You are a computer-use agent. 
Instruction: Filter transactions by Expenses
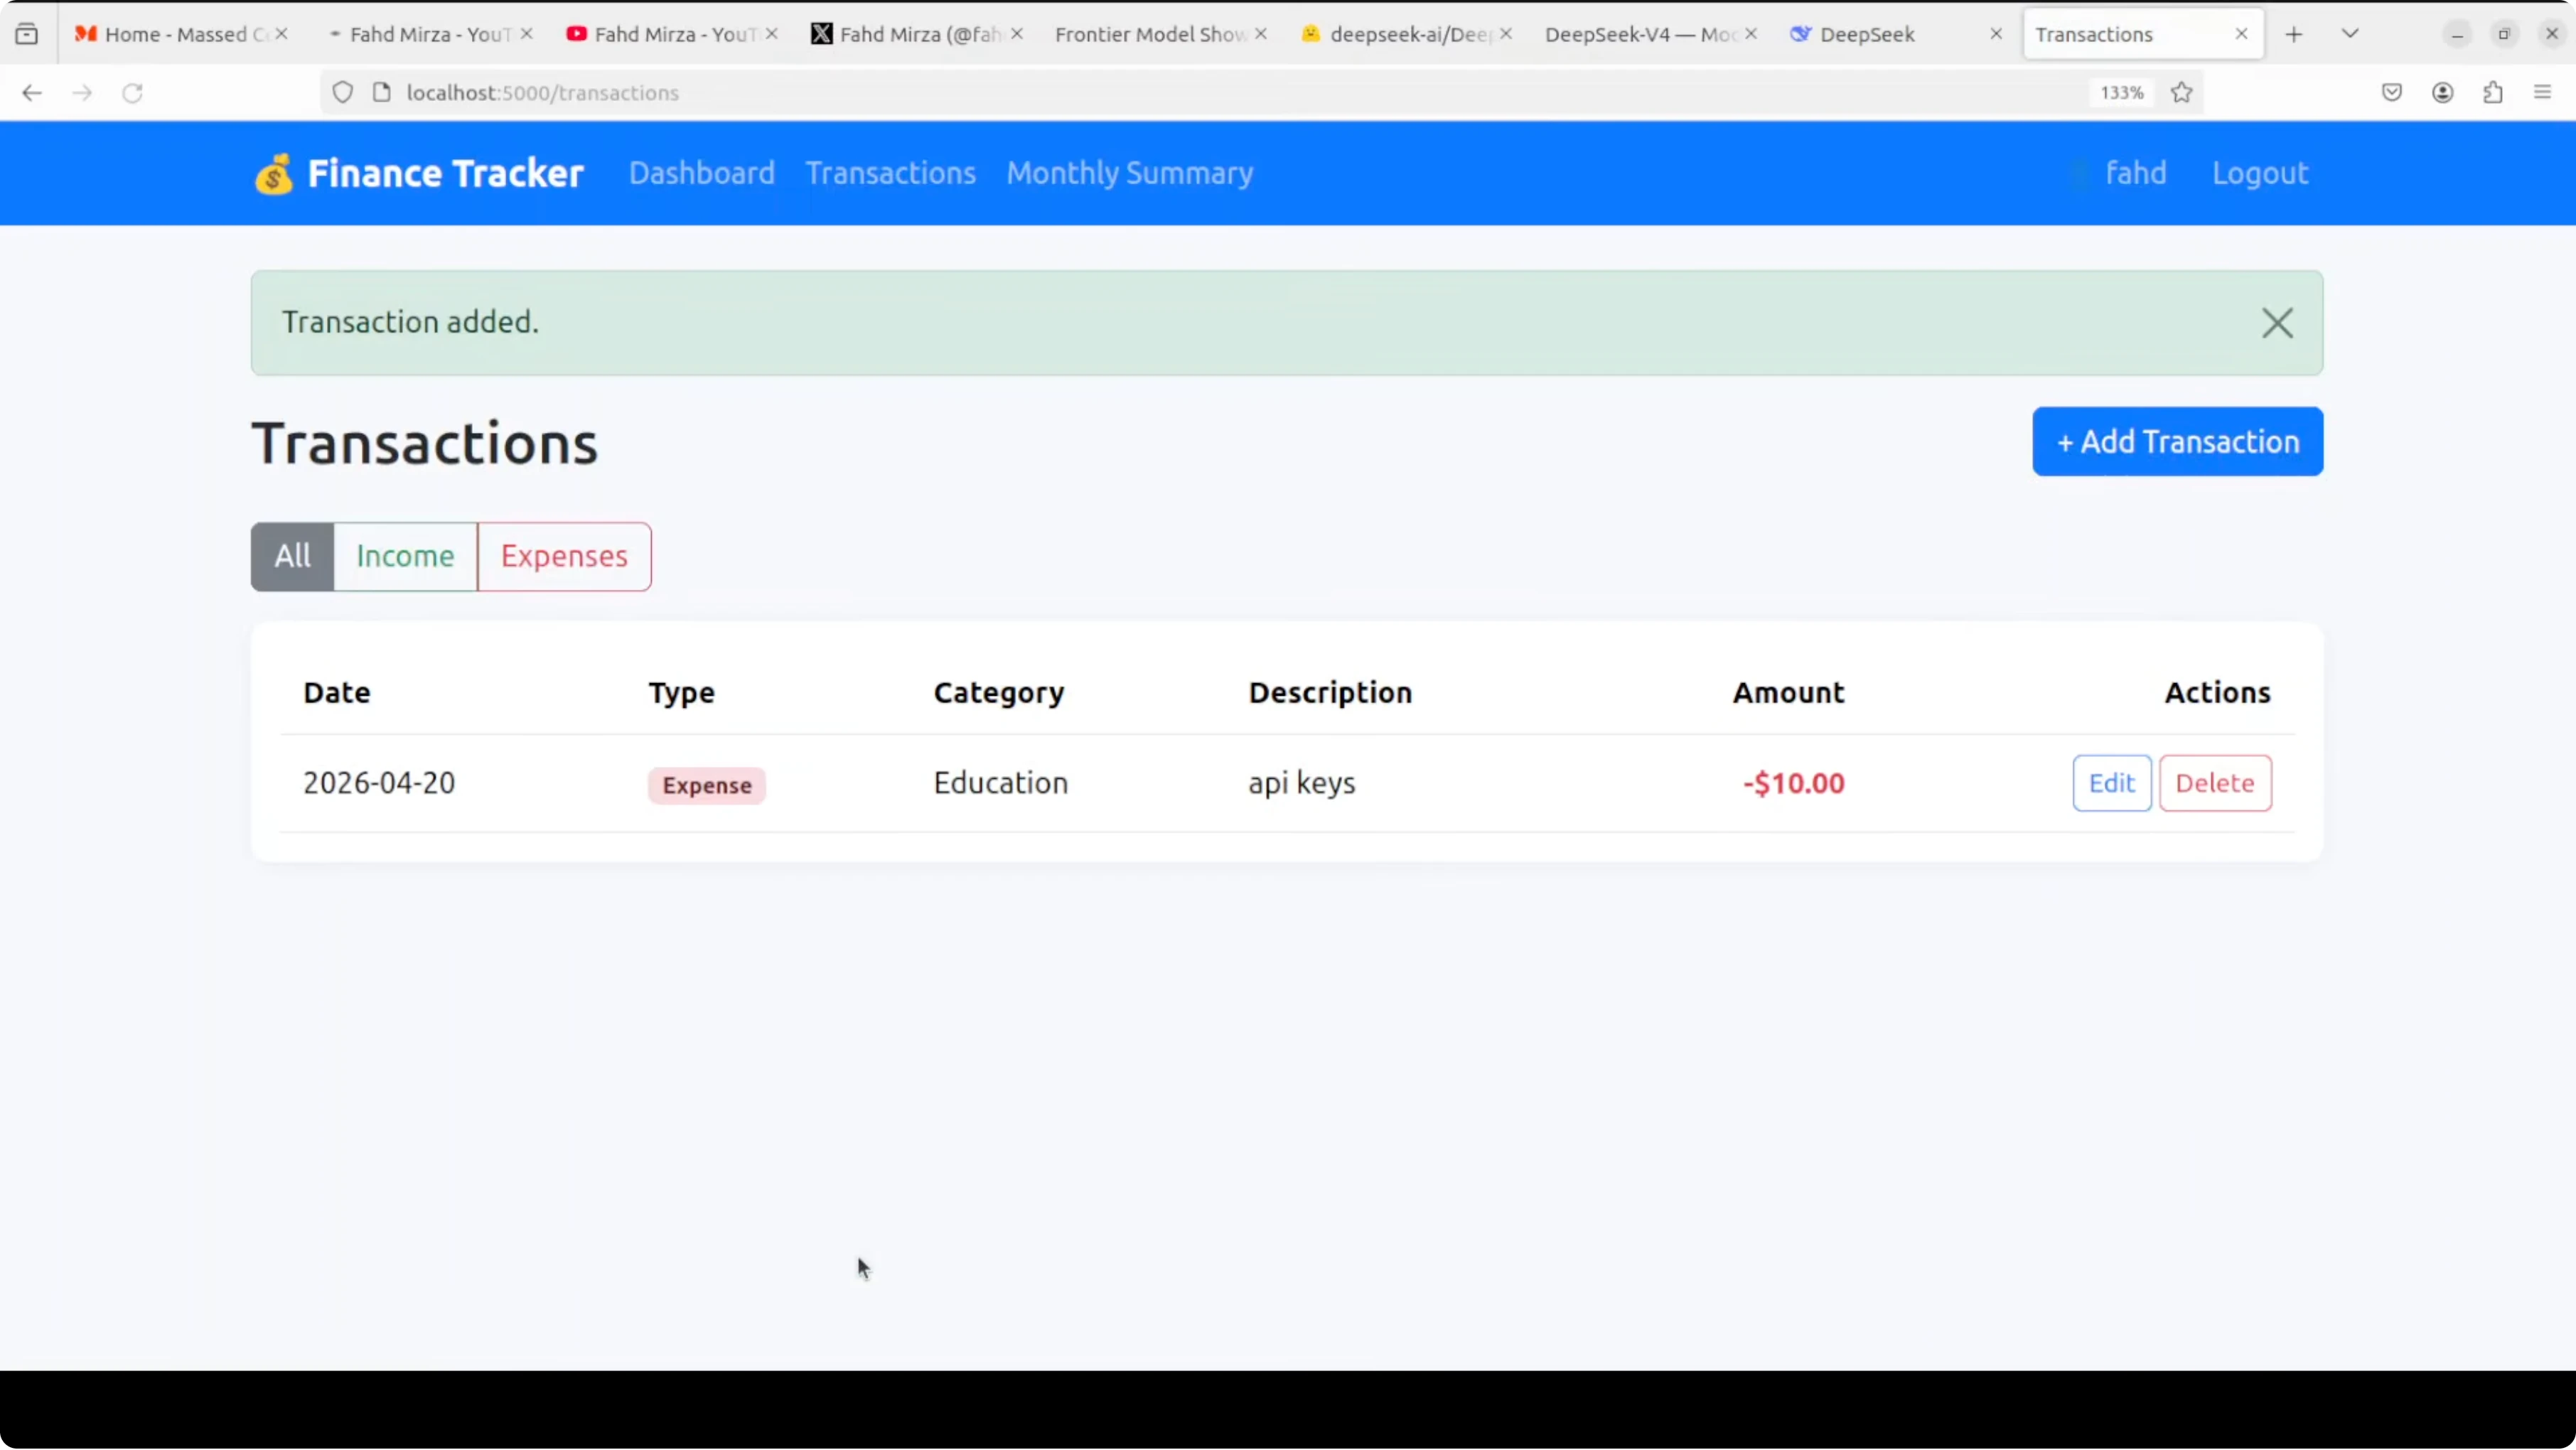(564, 556)
